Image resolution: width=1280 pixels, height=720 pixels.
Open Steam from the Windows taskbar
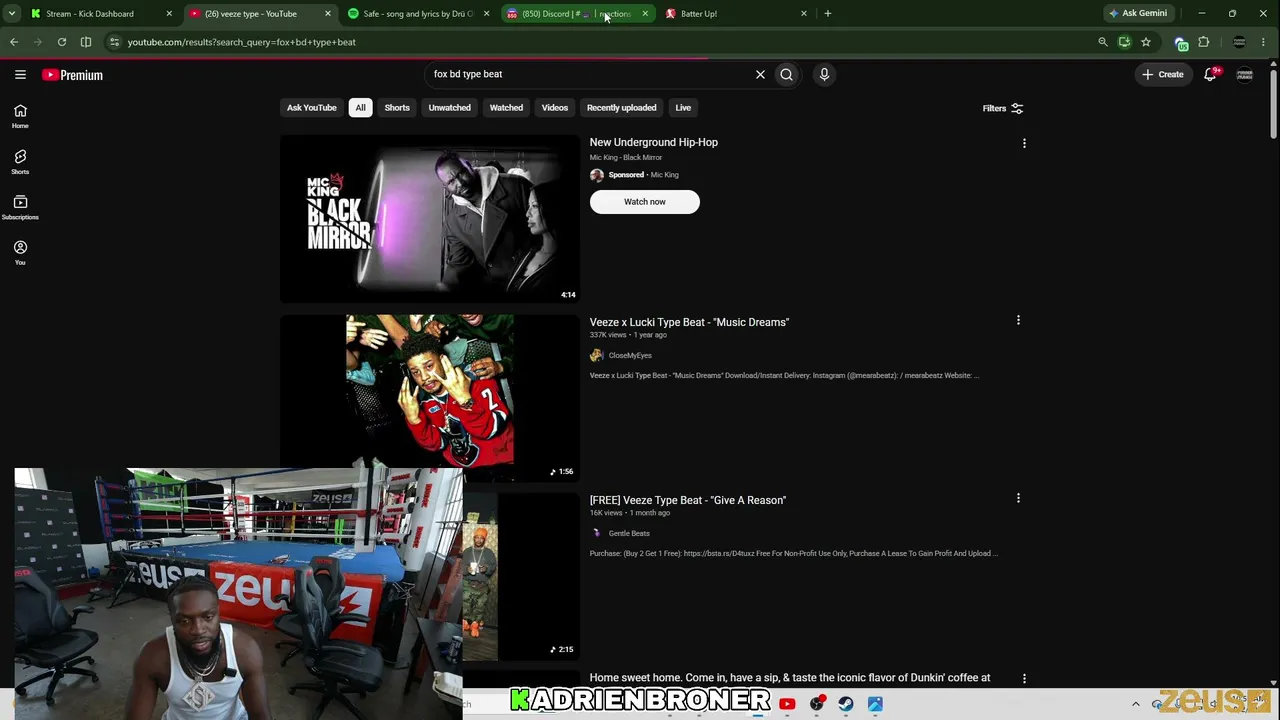point(846,704)
